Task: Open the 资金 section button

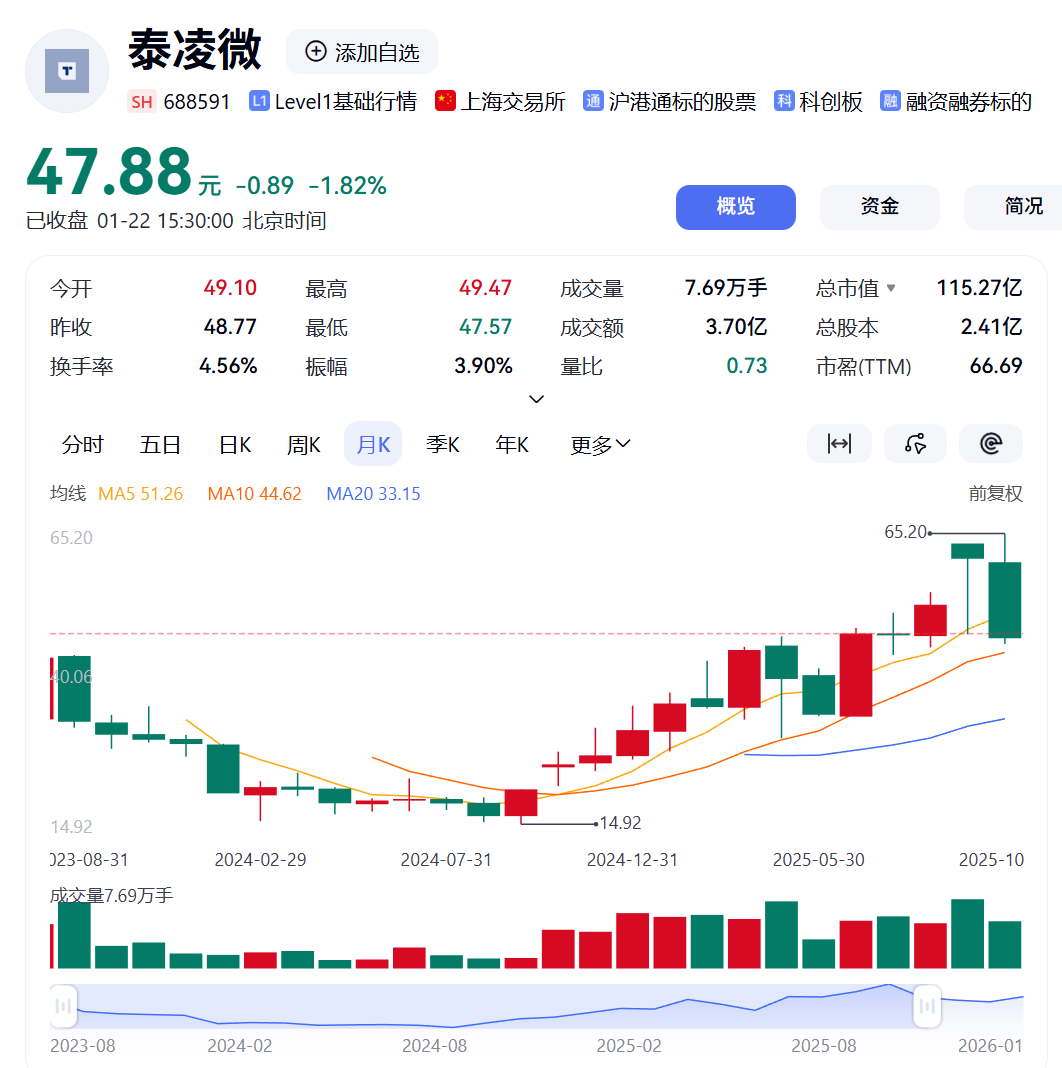Action: 879,207
